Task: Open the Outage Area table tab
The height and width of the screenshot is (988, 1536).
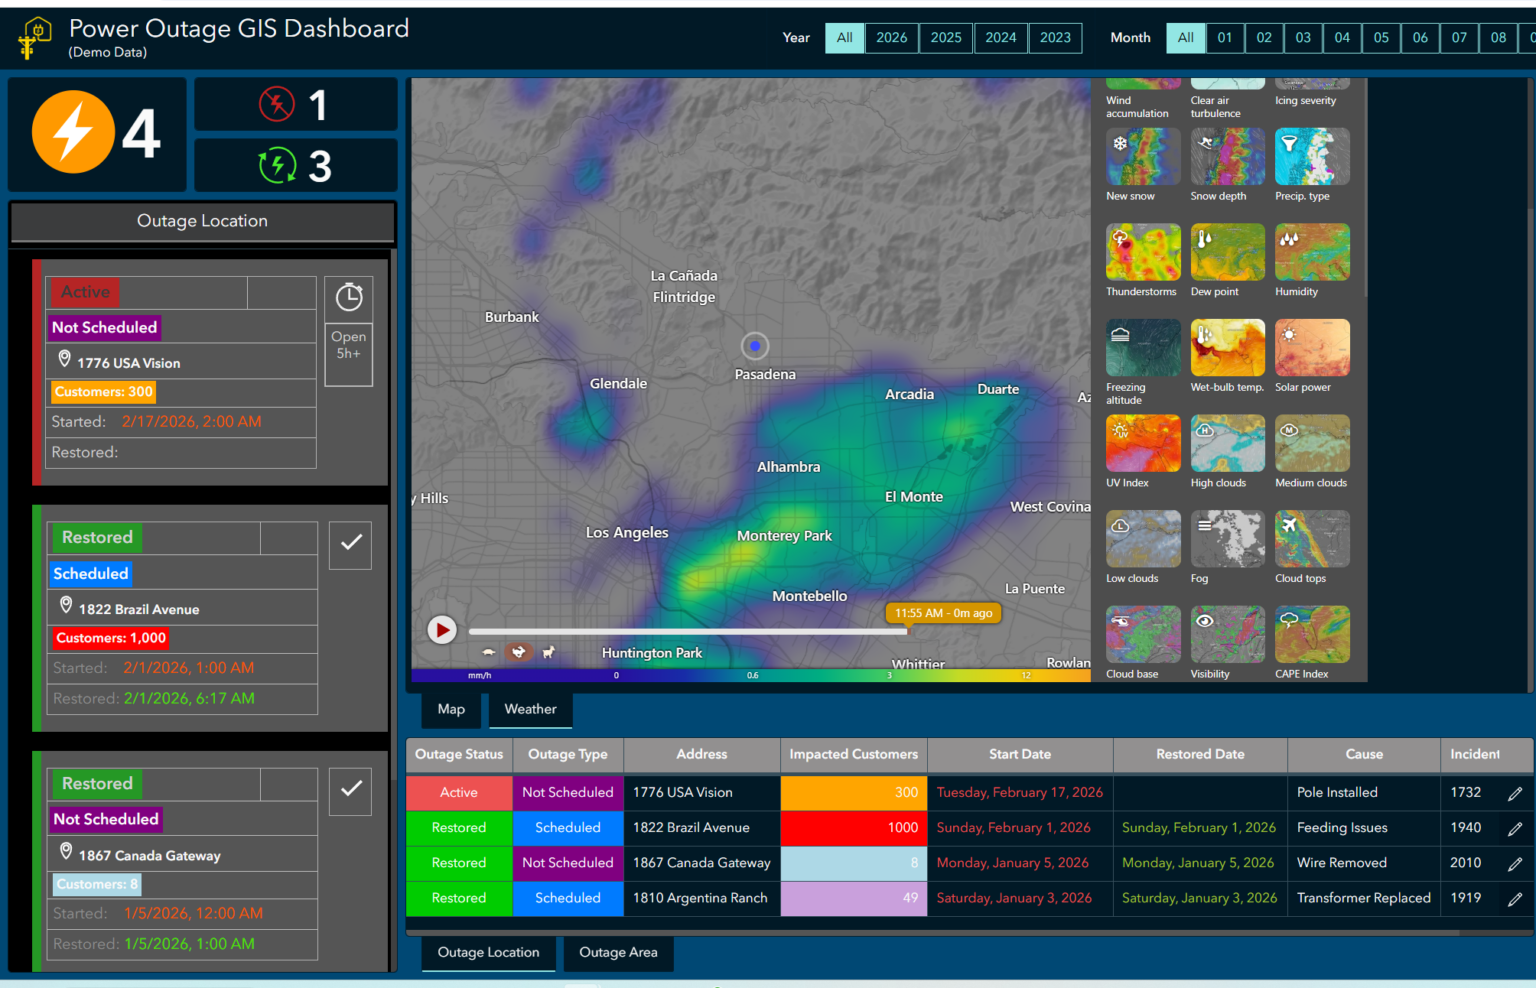Action: [618, 953]
